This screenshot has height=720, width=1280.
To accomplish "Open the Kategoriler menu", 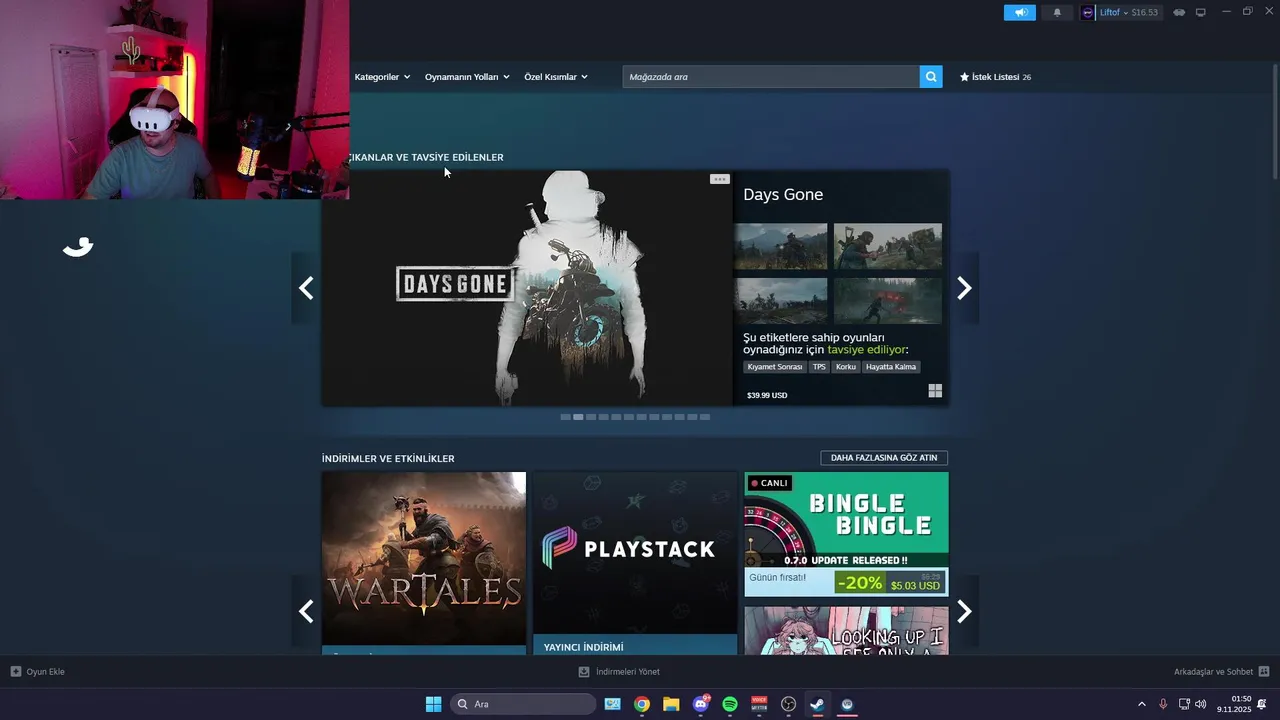I will click(382, 77).
